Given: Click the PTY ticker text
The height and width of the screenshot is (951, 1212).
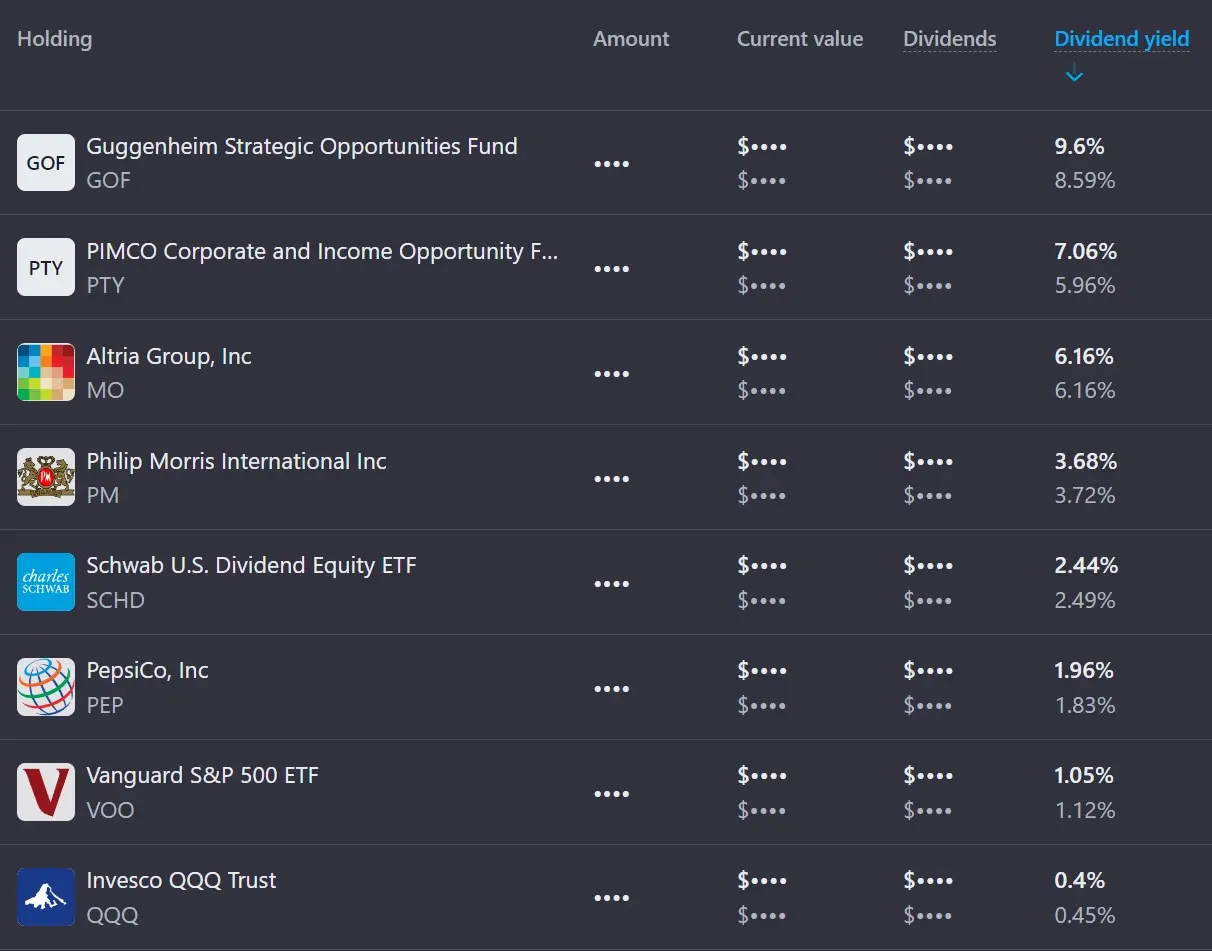Looking at the screenshot, I should 105,286.
